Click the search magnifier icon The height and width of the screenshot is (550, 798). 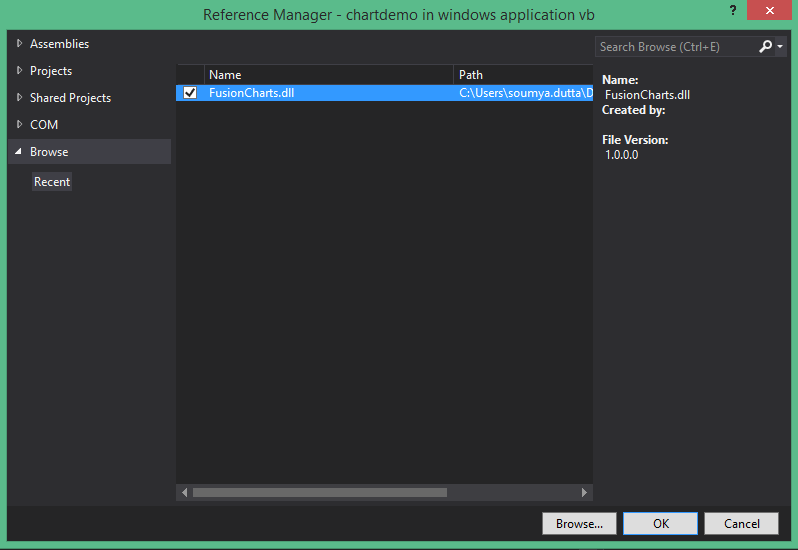click(766, 47)
